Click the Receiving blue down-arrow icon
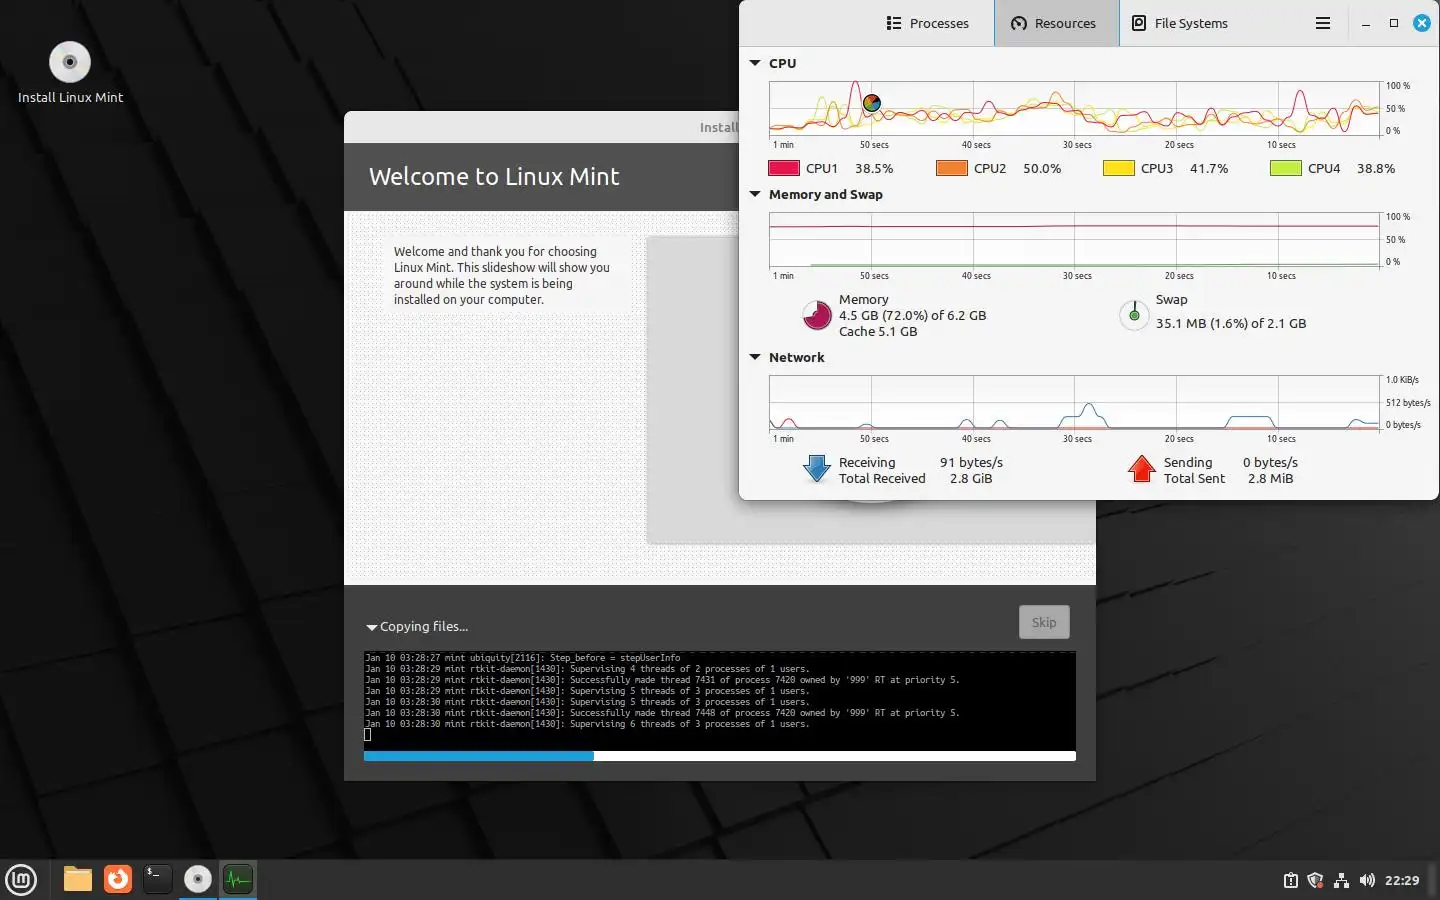This screenshot has width=1440, height=900. [817, 469]
